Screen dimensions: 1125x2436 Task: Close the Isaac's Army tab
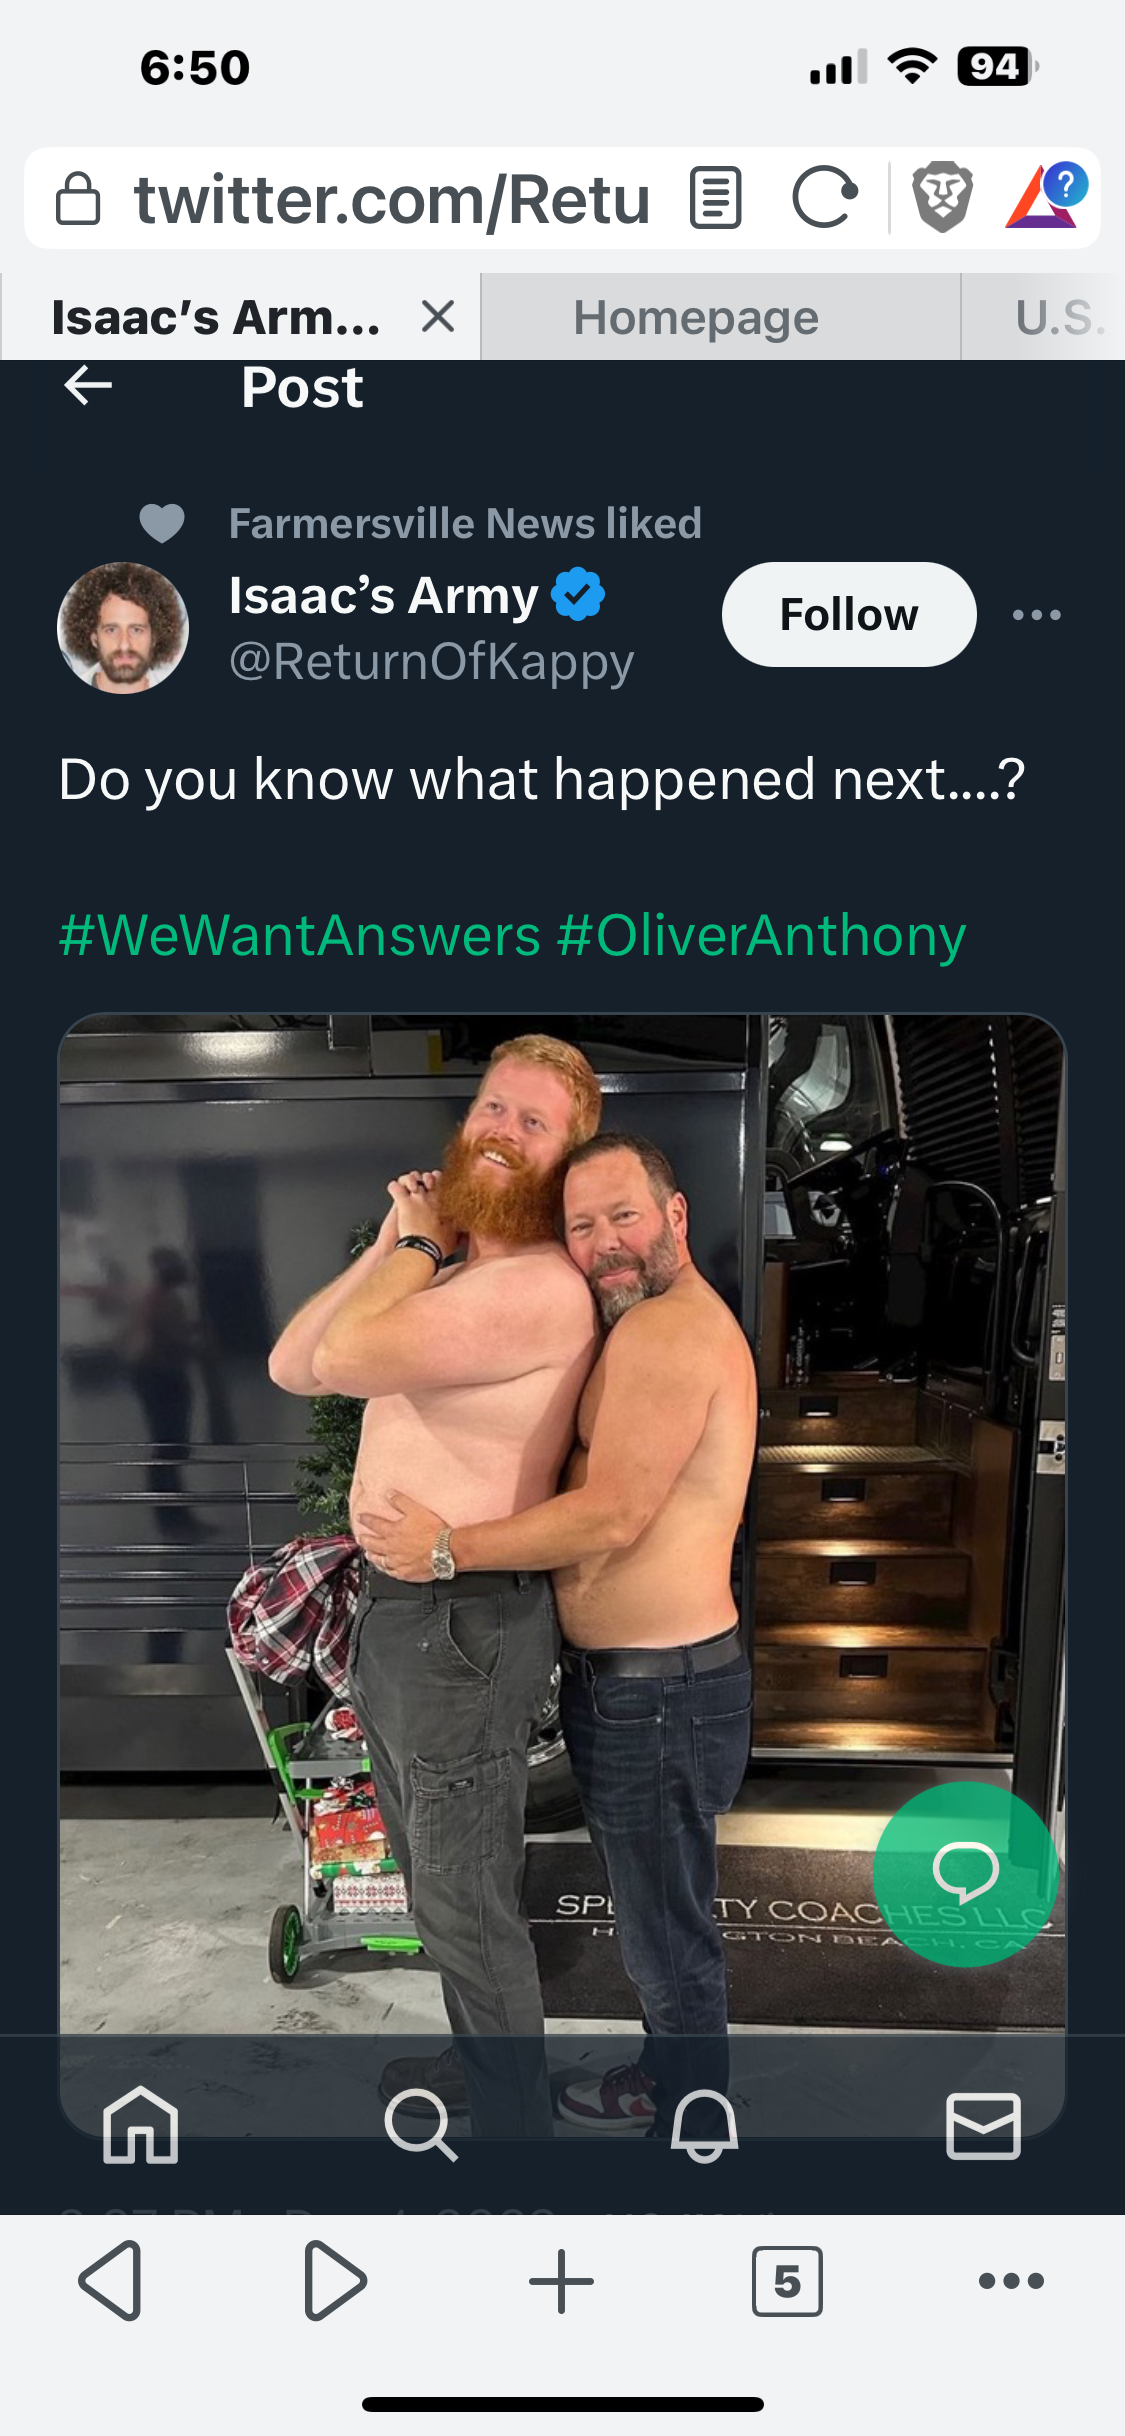pyautogui.click(x=438, y=317)
